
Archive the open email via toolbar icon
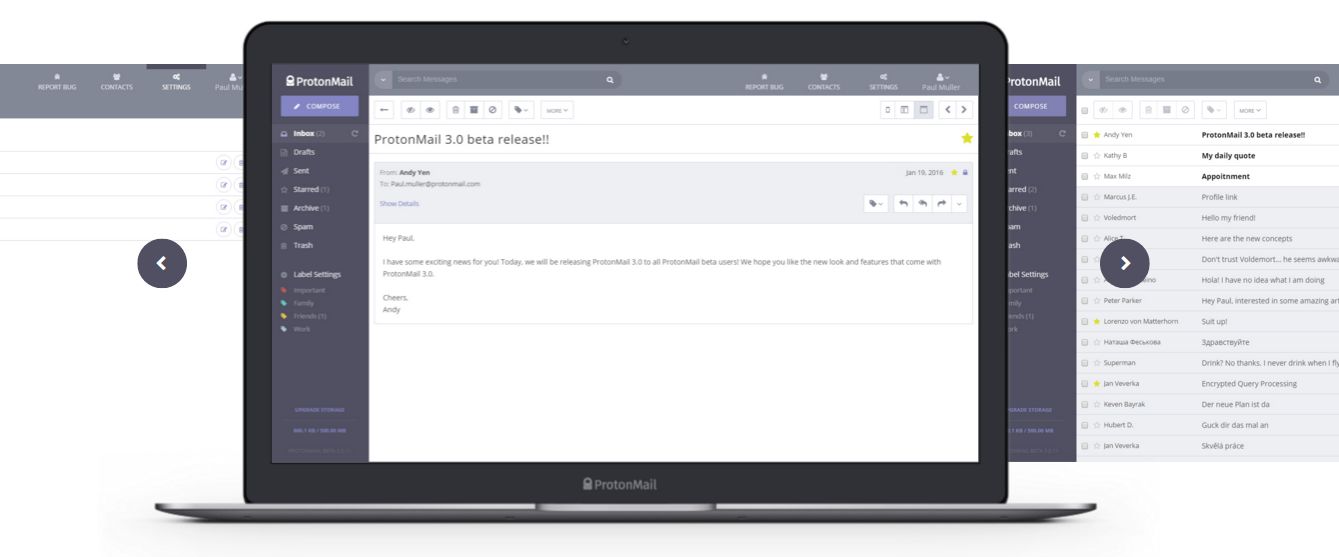474,110
